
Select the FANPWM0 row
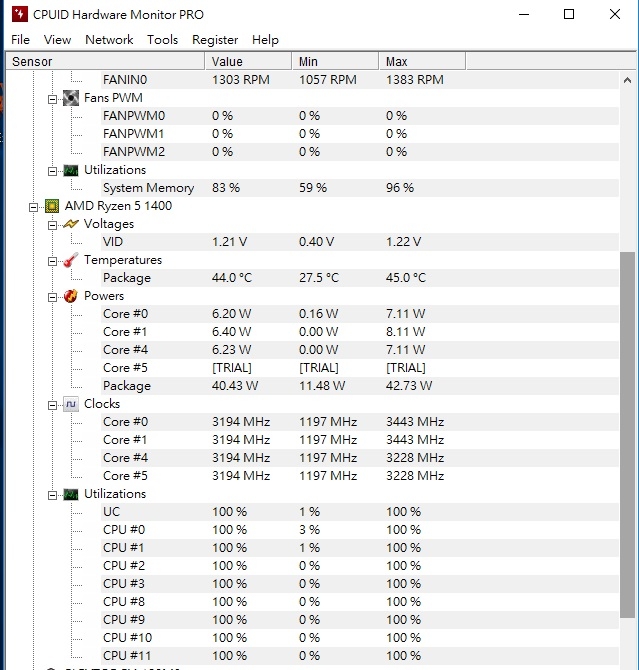pyautogui.click(x=359, y=116)
